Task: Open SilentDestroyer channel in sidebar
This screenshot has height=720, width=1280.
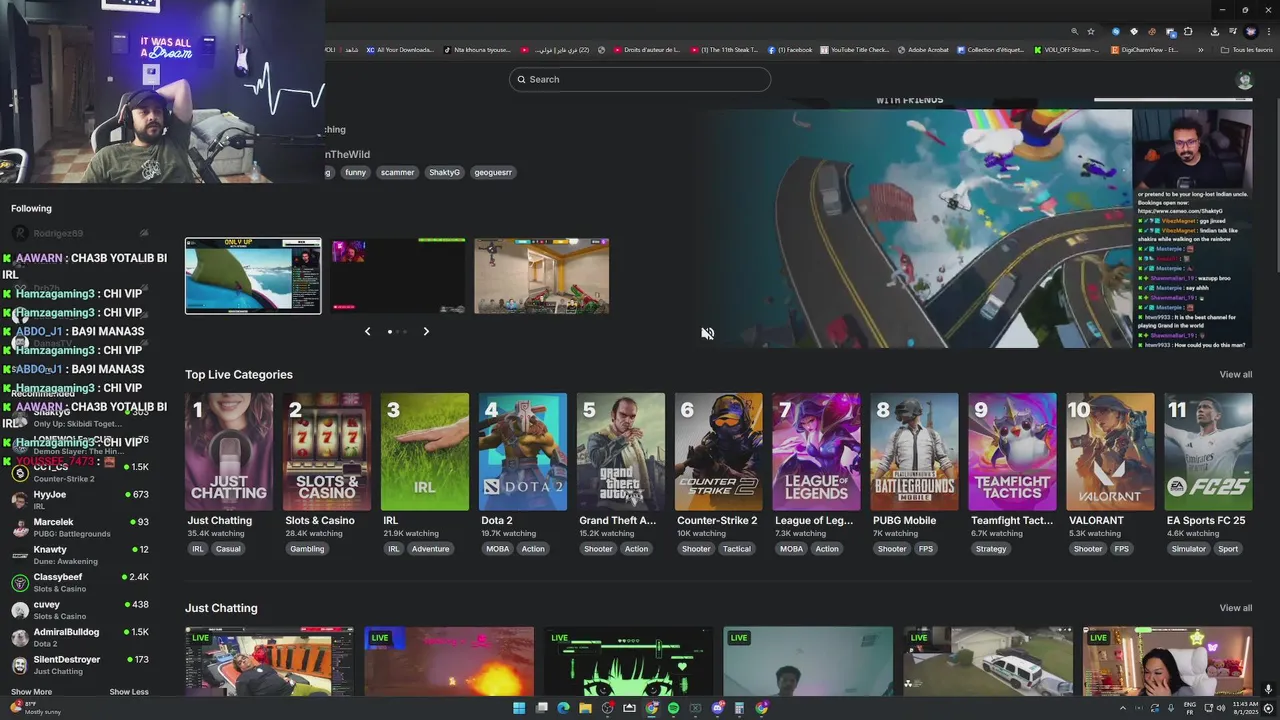Action: [x=80, y=665]
